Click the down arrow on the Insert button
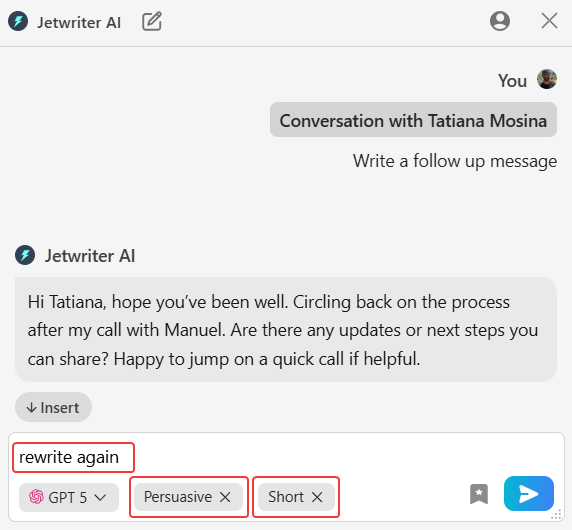The image size is (572, 530). 32,407
